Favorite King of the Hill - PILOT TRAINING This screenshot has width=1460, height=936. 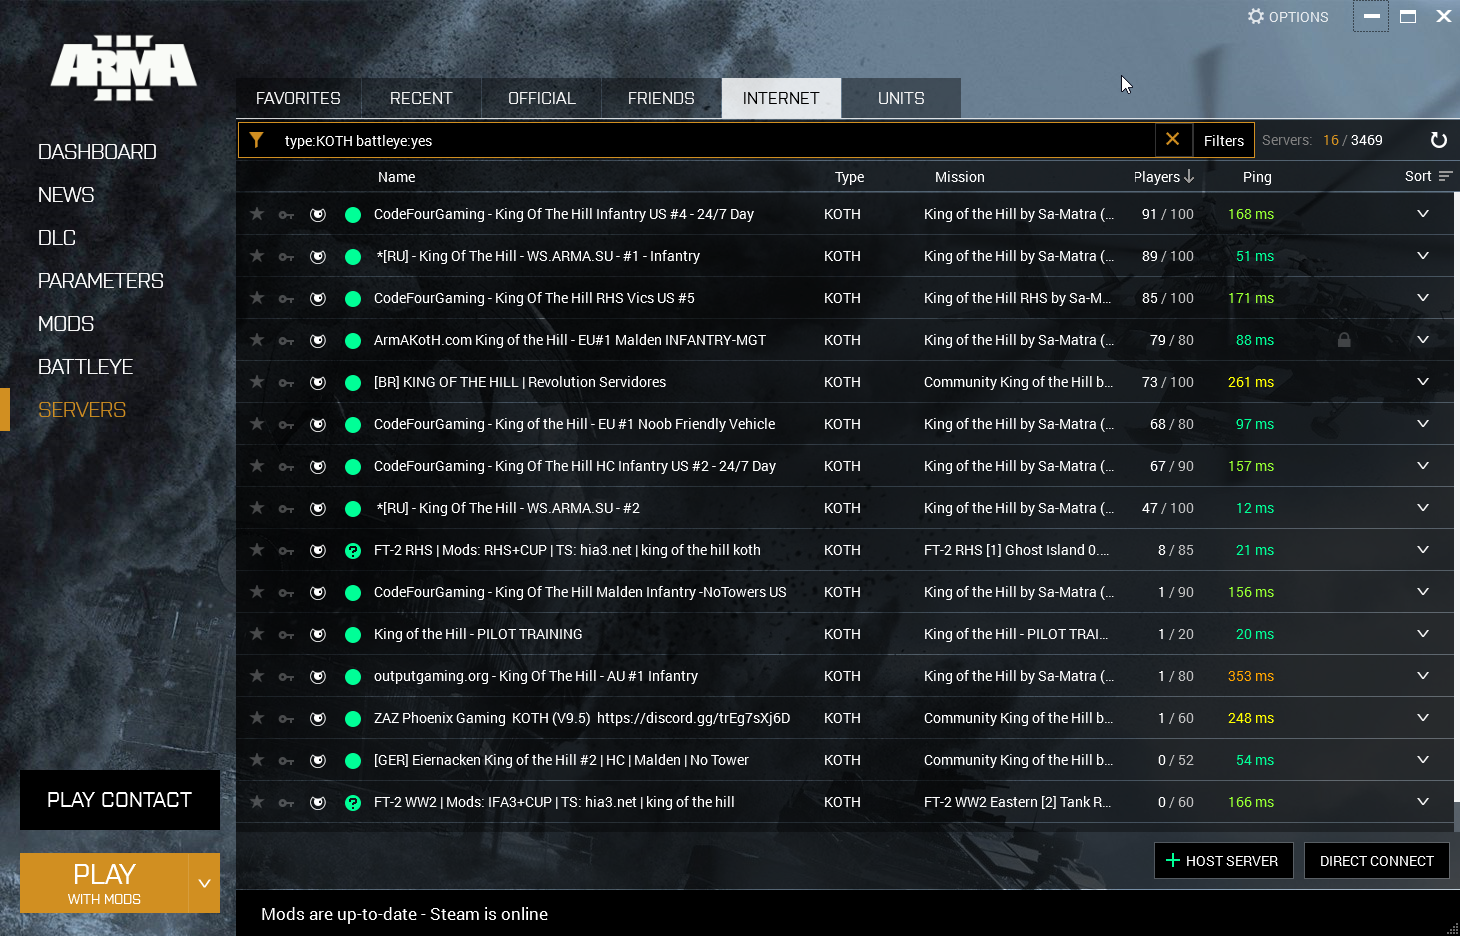[257, 634]
